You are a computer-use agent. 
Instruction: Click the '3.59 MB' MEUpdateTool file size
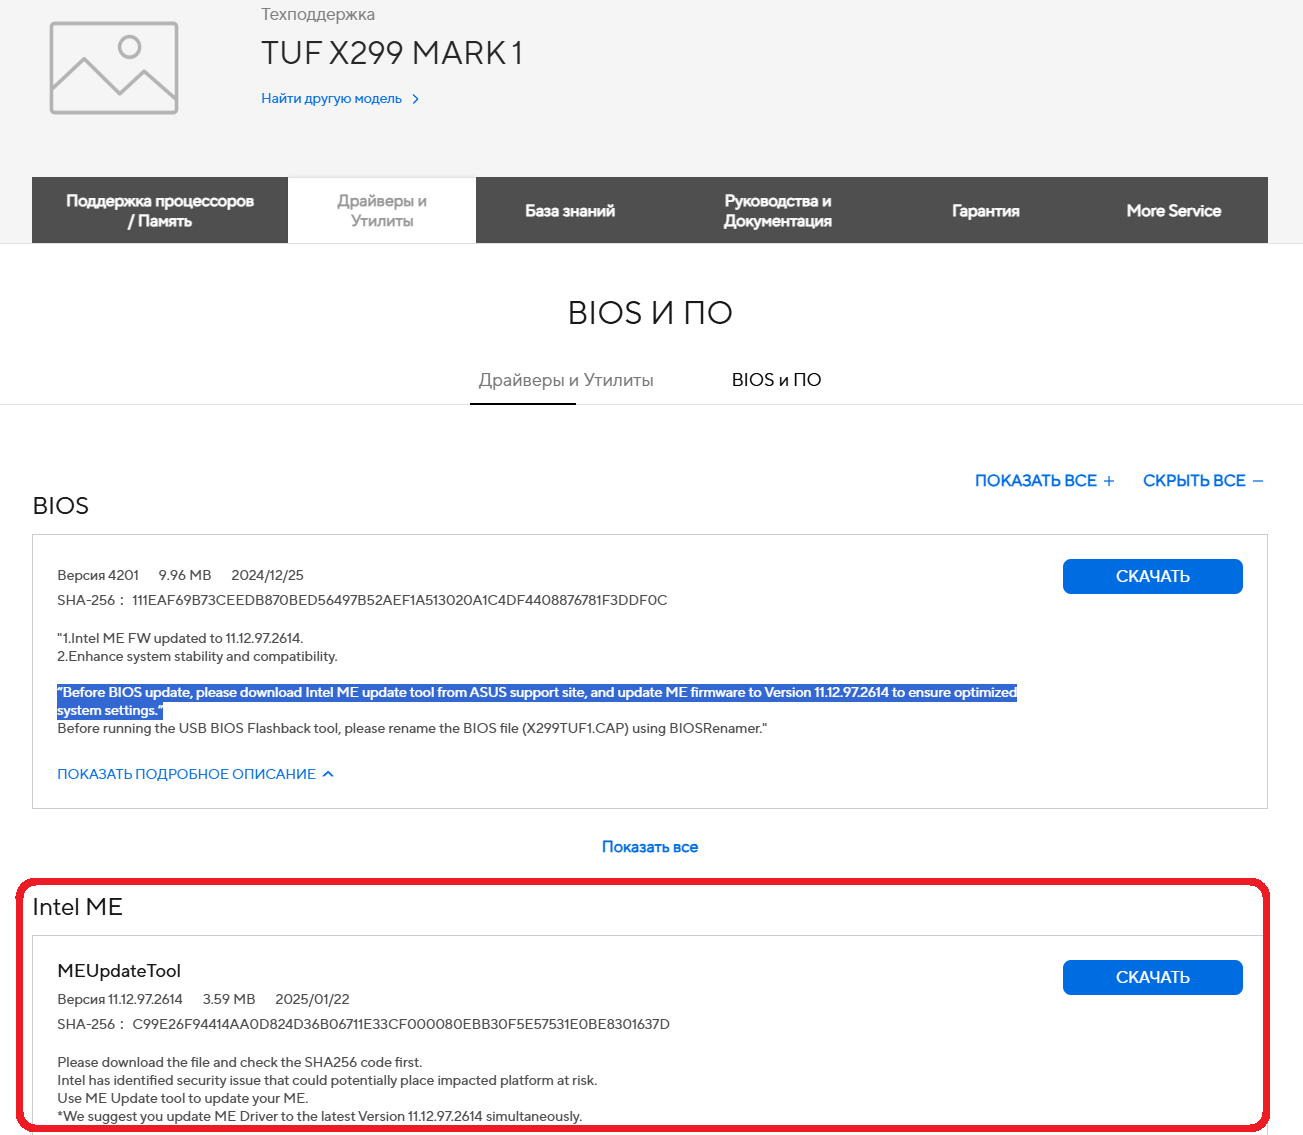229,999
